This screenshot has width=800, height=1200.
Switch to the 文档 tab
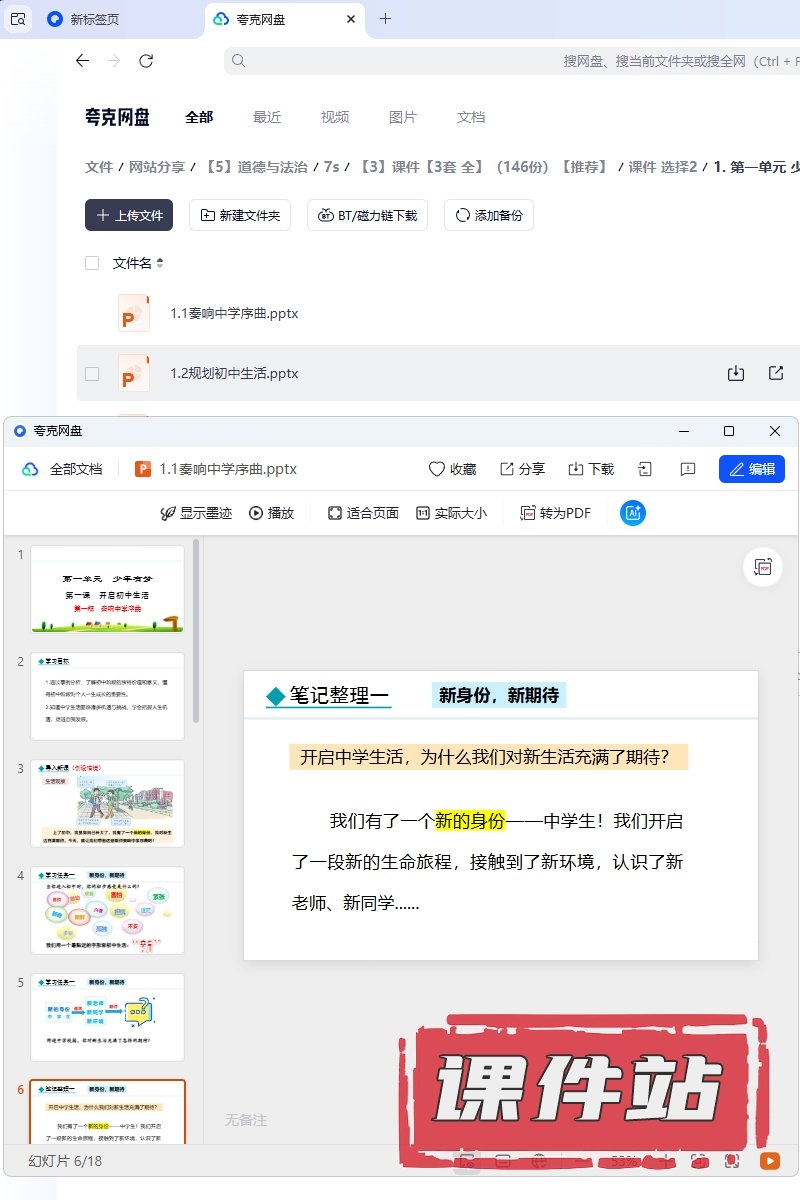(x=471, y=117)
